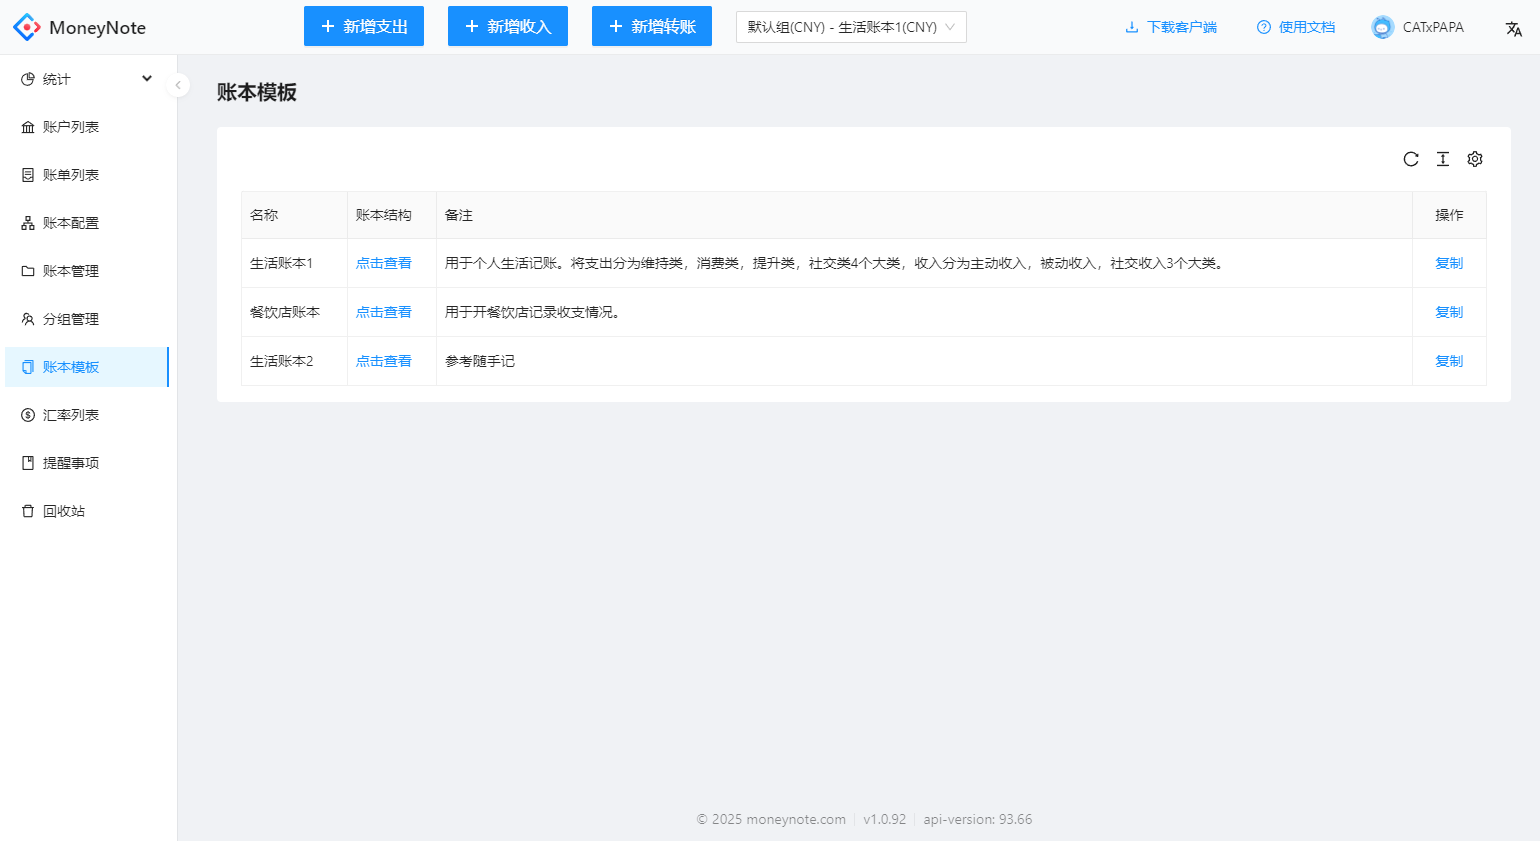Click the book config structure icon
The image size is (1540, 841).
[x=28, y=223]
